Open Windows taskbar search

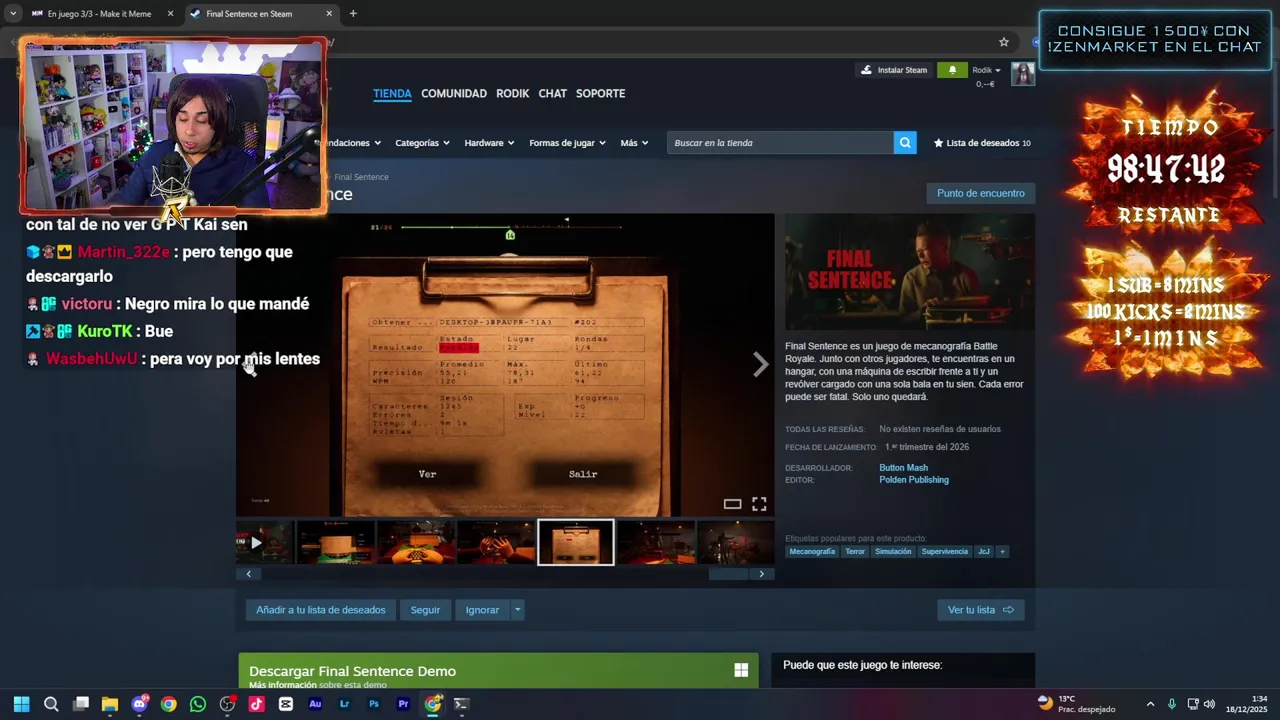tap(51, 704)
